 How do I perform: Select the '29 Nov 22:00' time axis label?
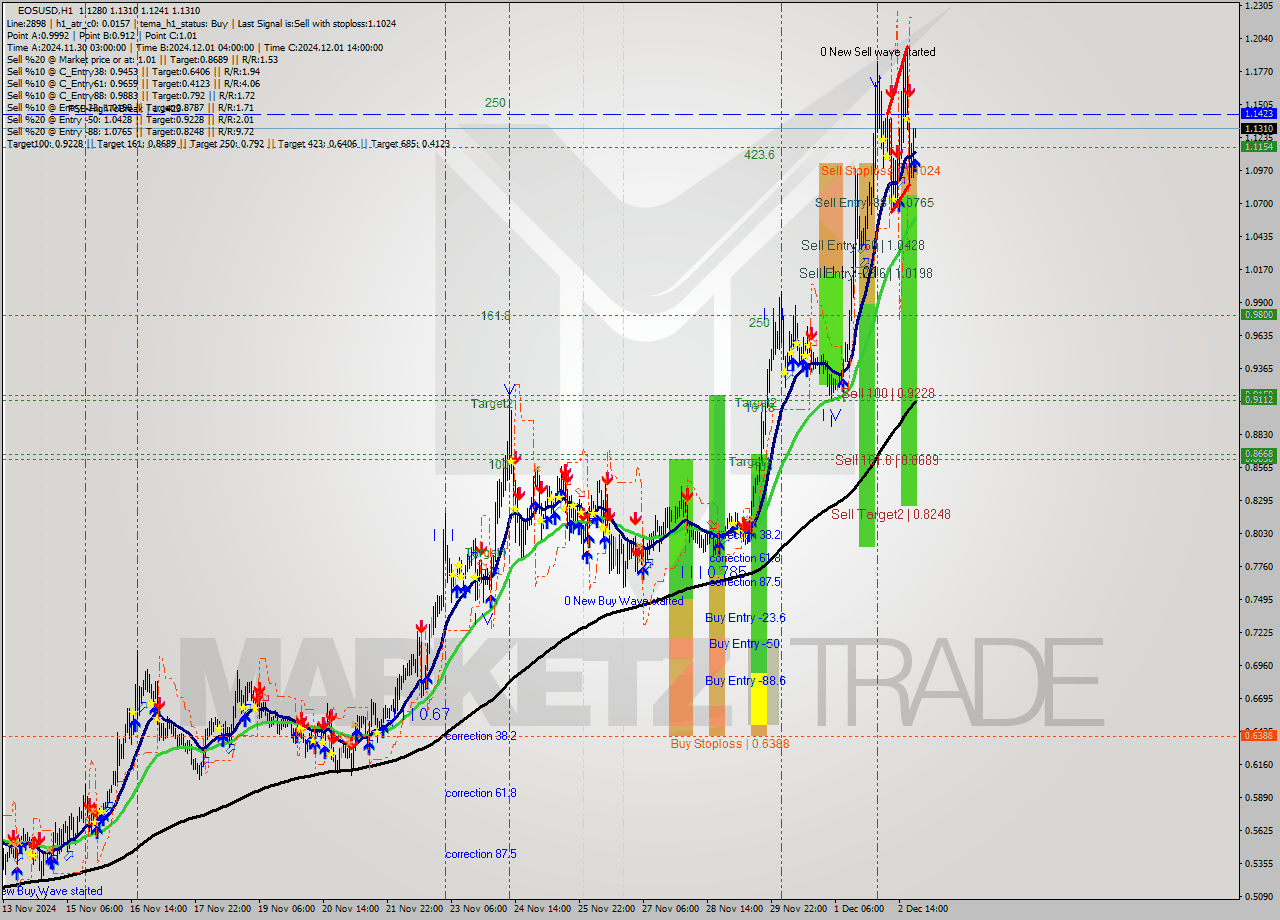(x=797, y=909)
